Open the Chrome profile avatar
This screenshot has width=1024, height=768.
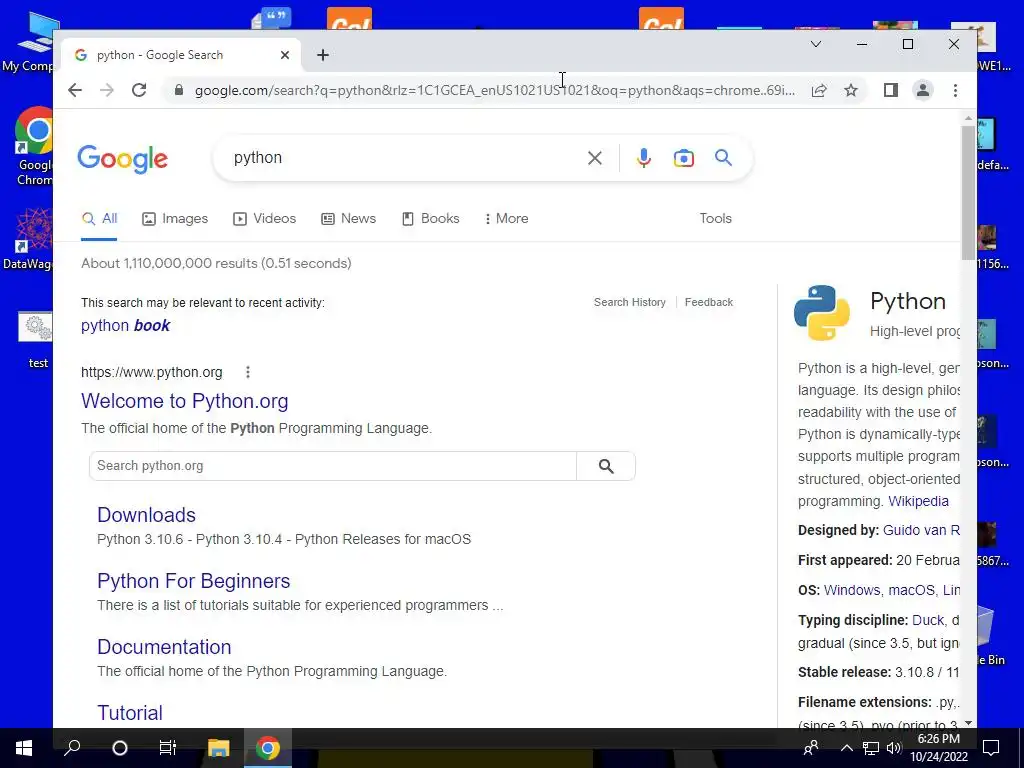(x=923, y=90)
